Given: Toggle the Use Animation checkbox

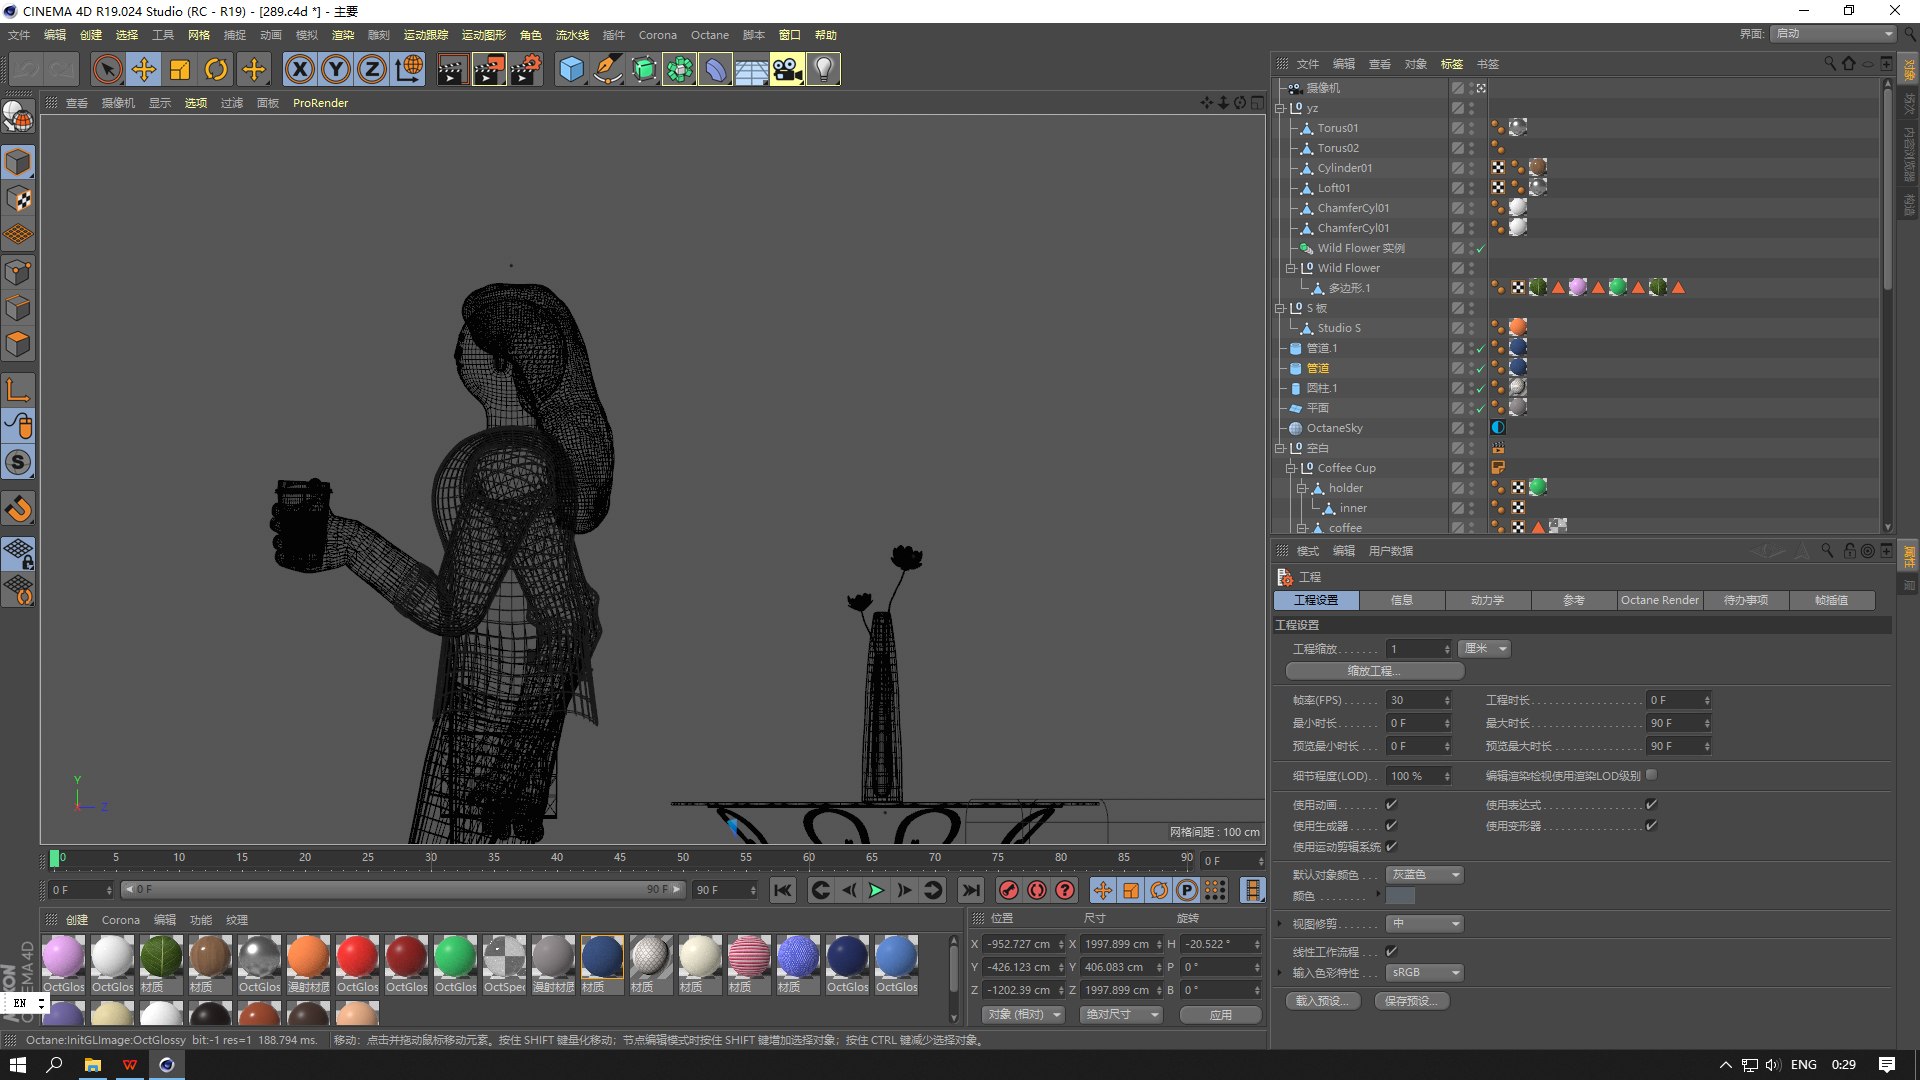Looking at the screenshot, I should (1391, 804).
